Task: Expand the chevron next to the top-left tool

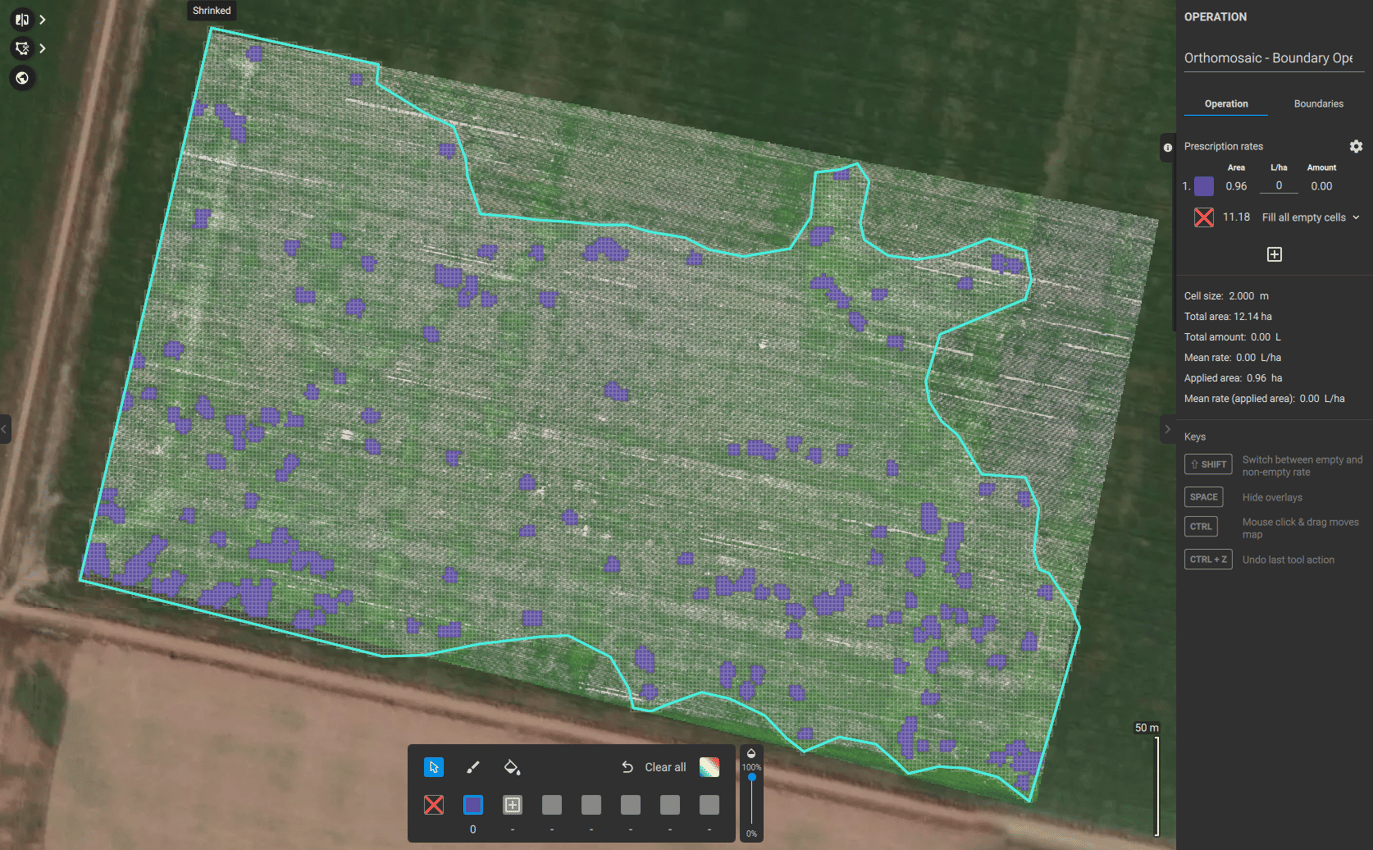Action: [x=42, y=18]
